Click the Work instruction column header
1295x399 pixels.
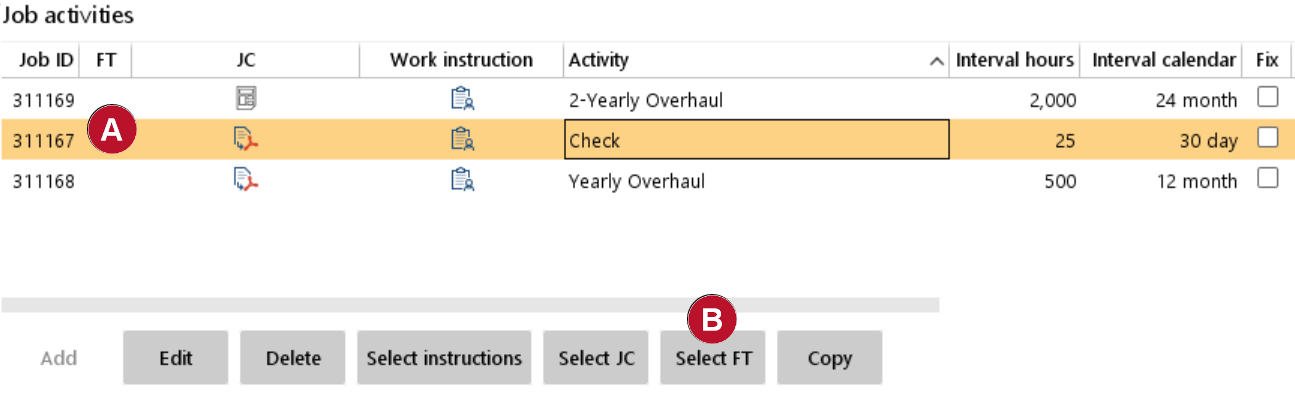[461, 60]
